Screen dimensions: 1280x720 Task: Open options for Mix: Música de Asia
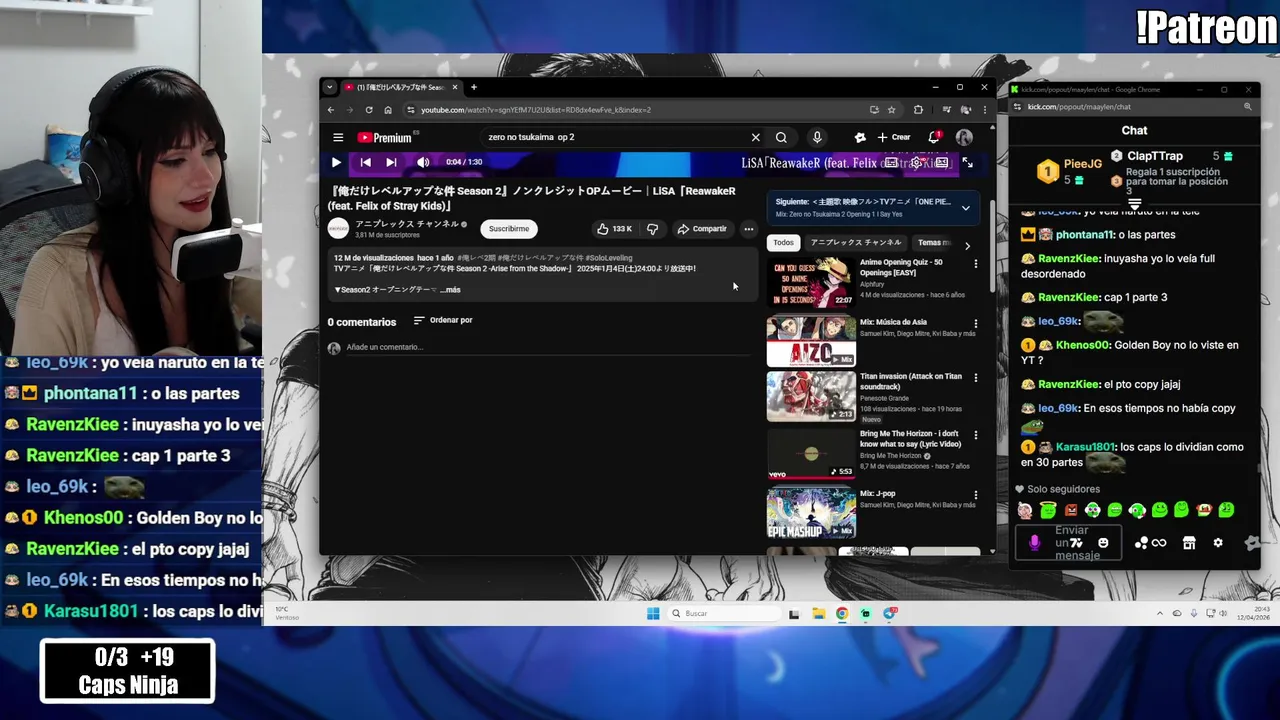tap(976, 324)
